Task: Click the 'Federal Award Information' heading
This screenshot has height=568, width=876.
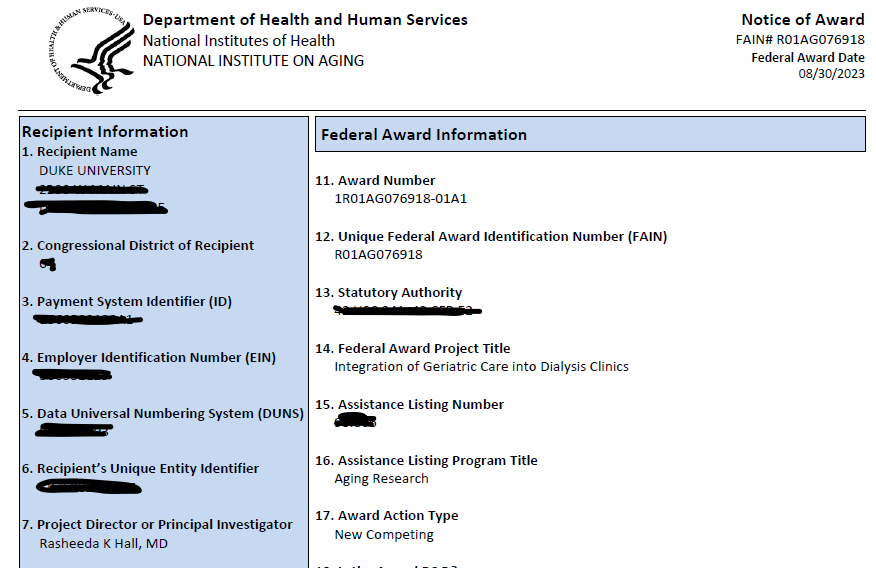Action: click(x=423, y=135)
